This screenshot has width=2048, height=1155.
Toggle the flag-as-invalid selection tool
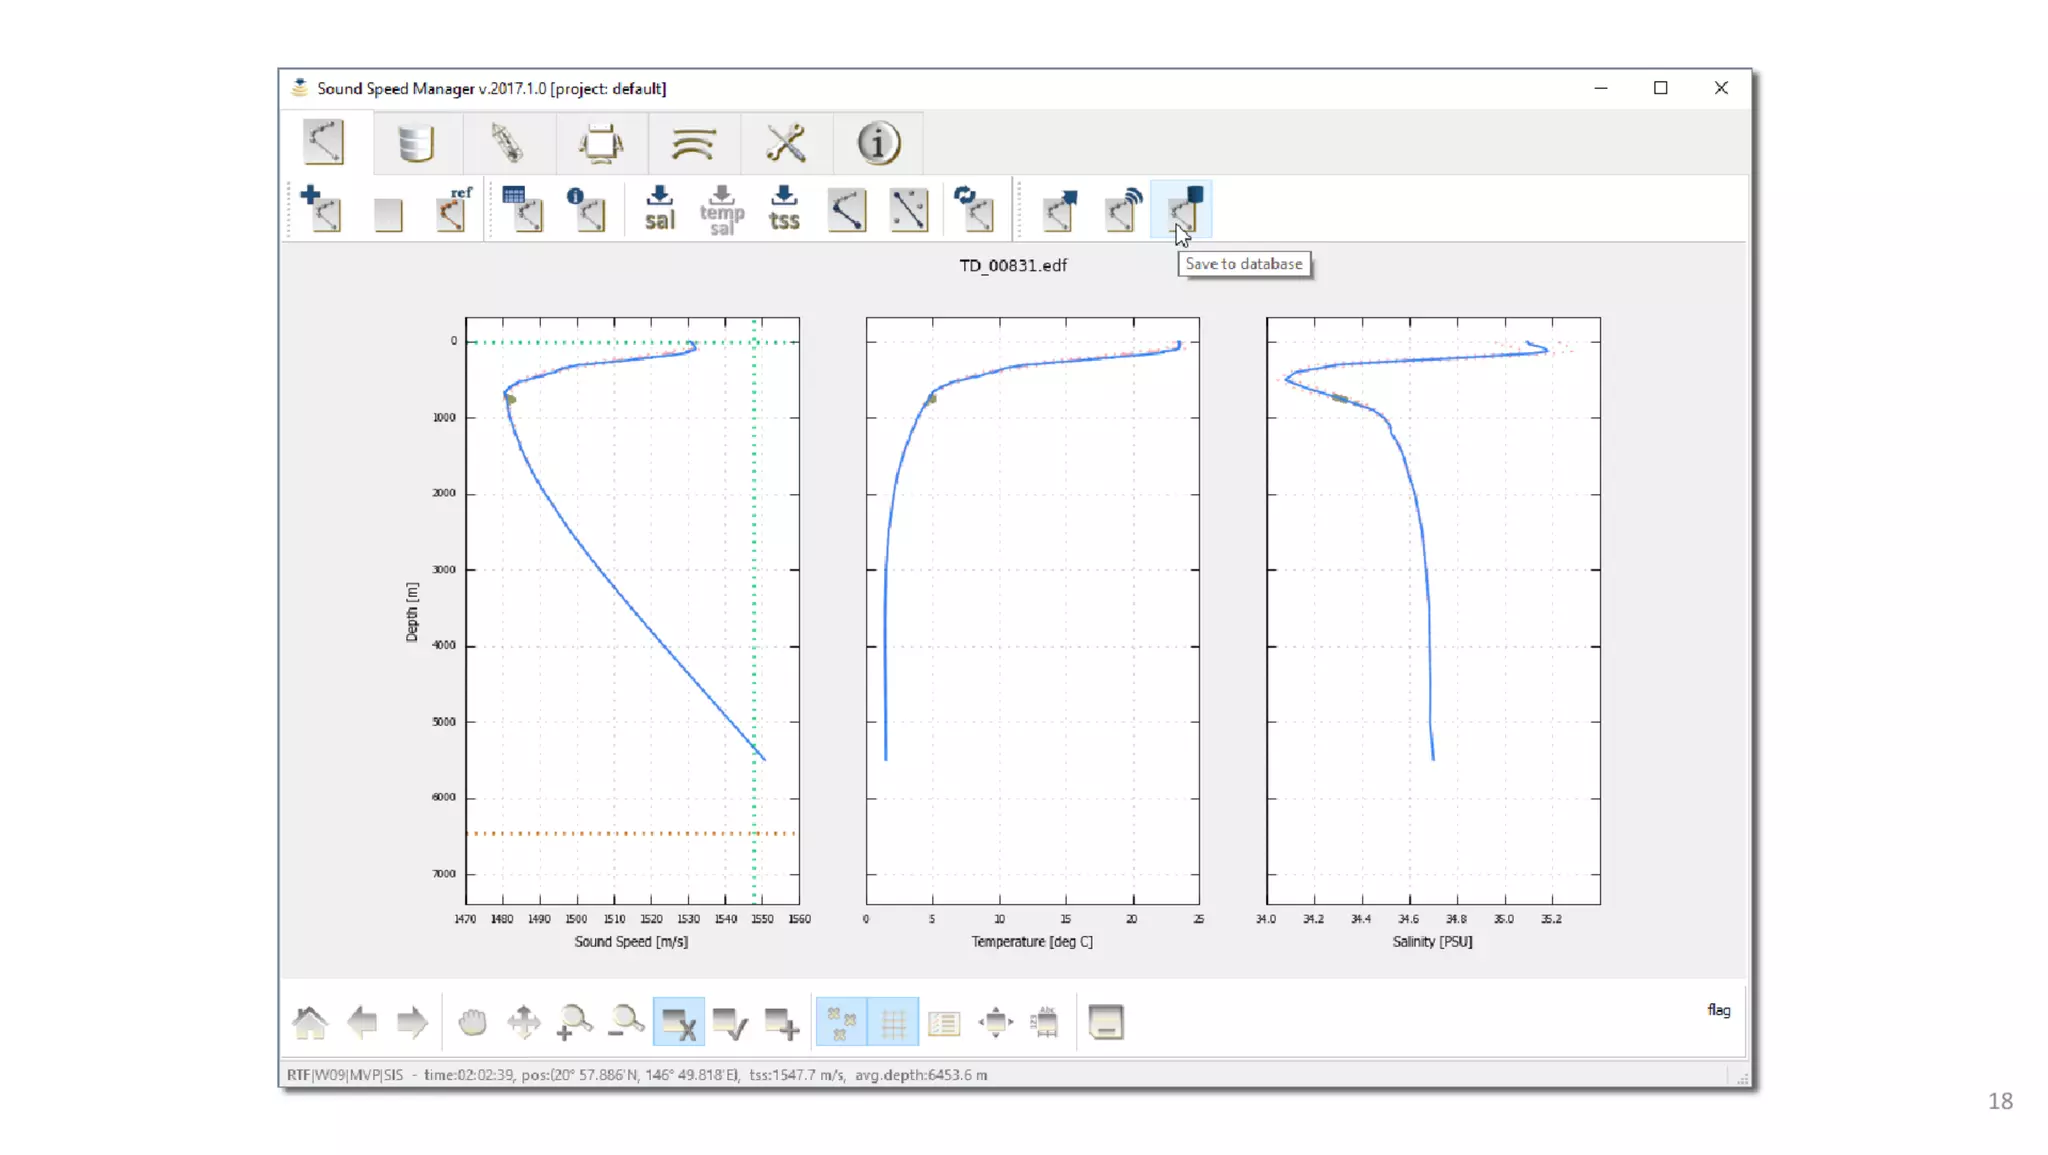[x=679, y=1022]
